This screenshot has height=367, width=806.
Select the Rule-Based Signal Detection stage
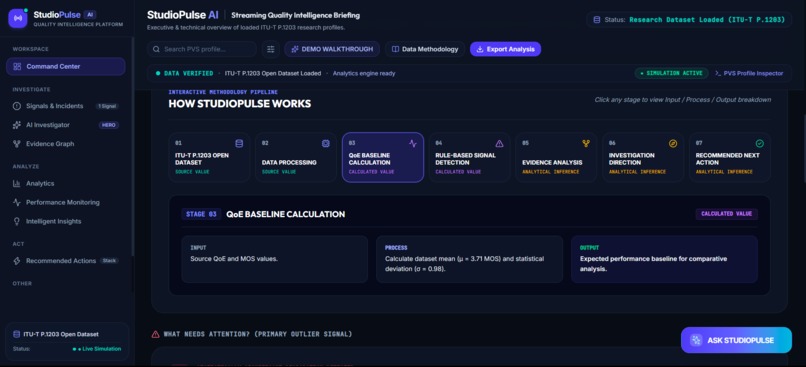(469, 157)
